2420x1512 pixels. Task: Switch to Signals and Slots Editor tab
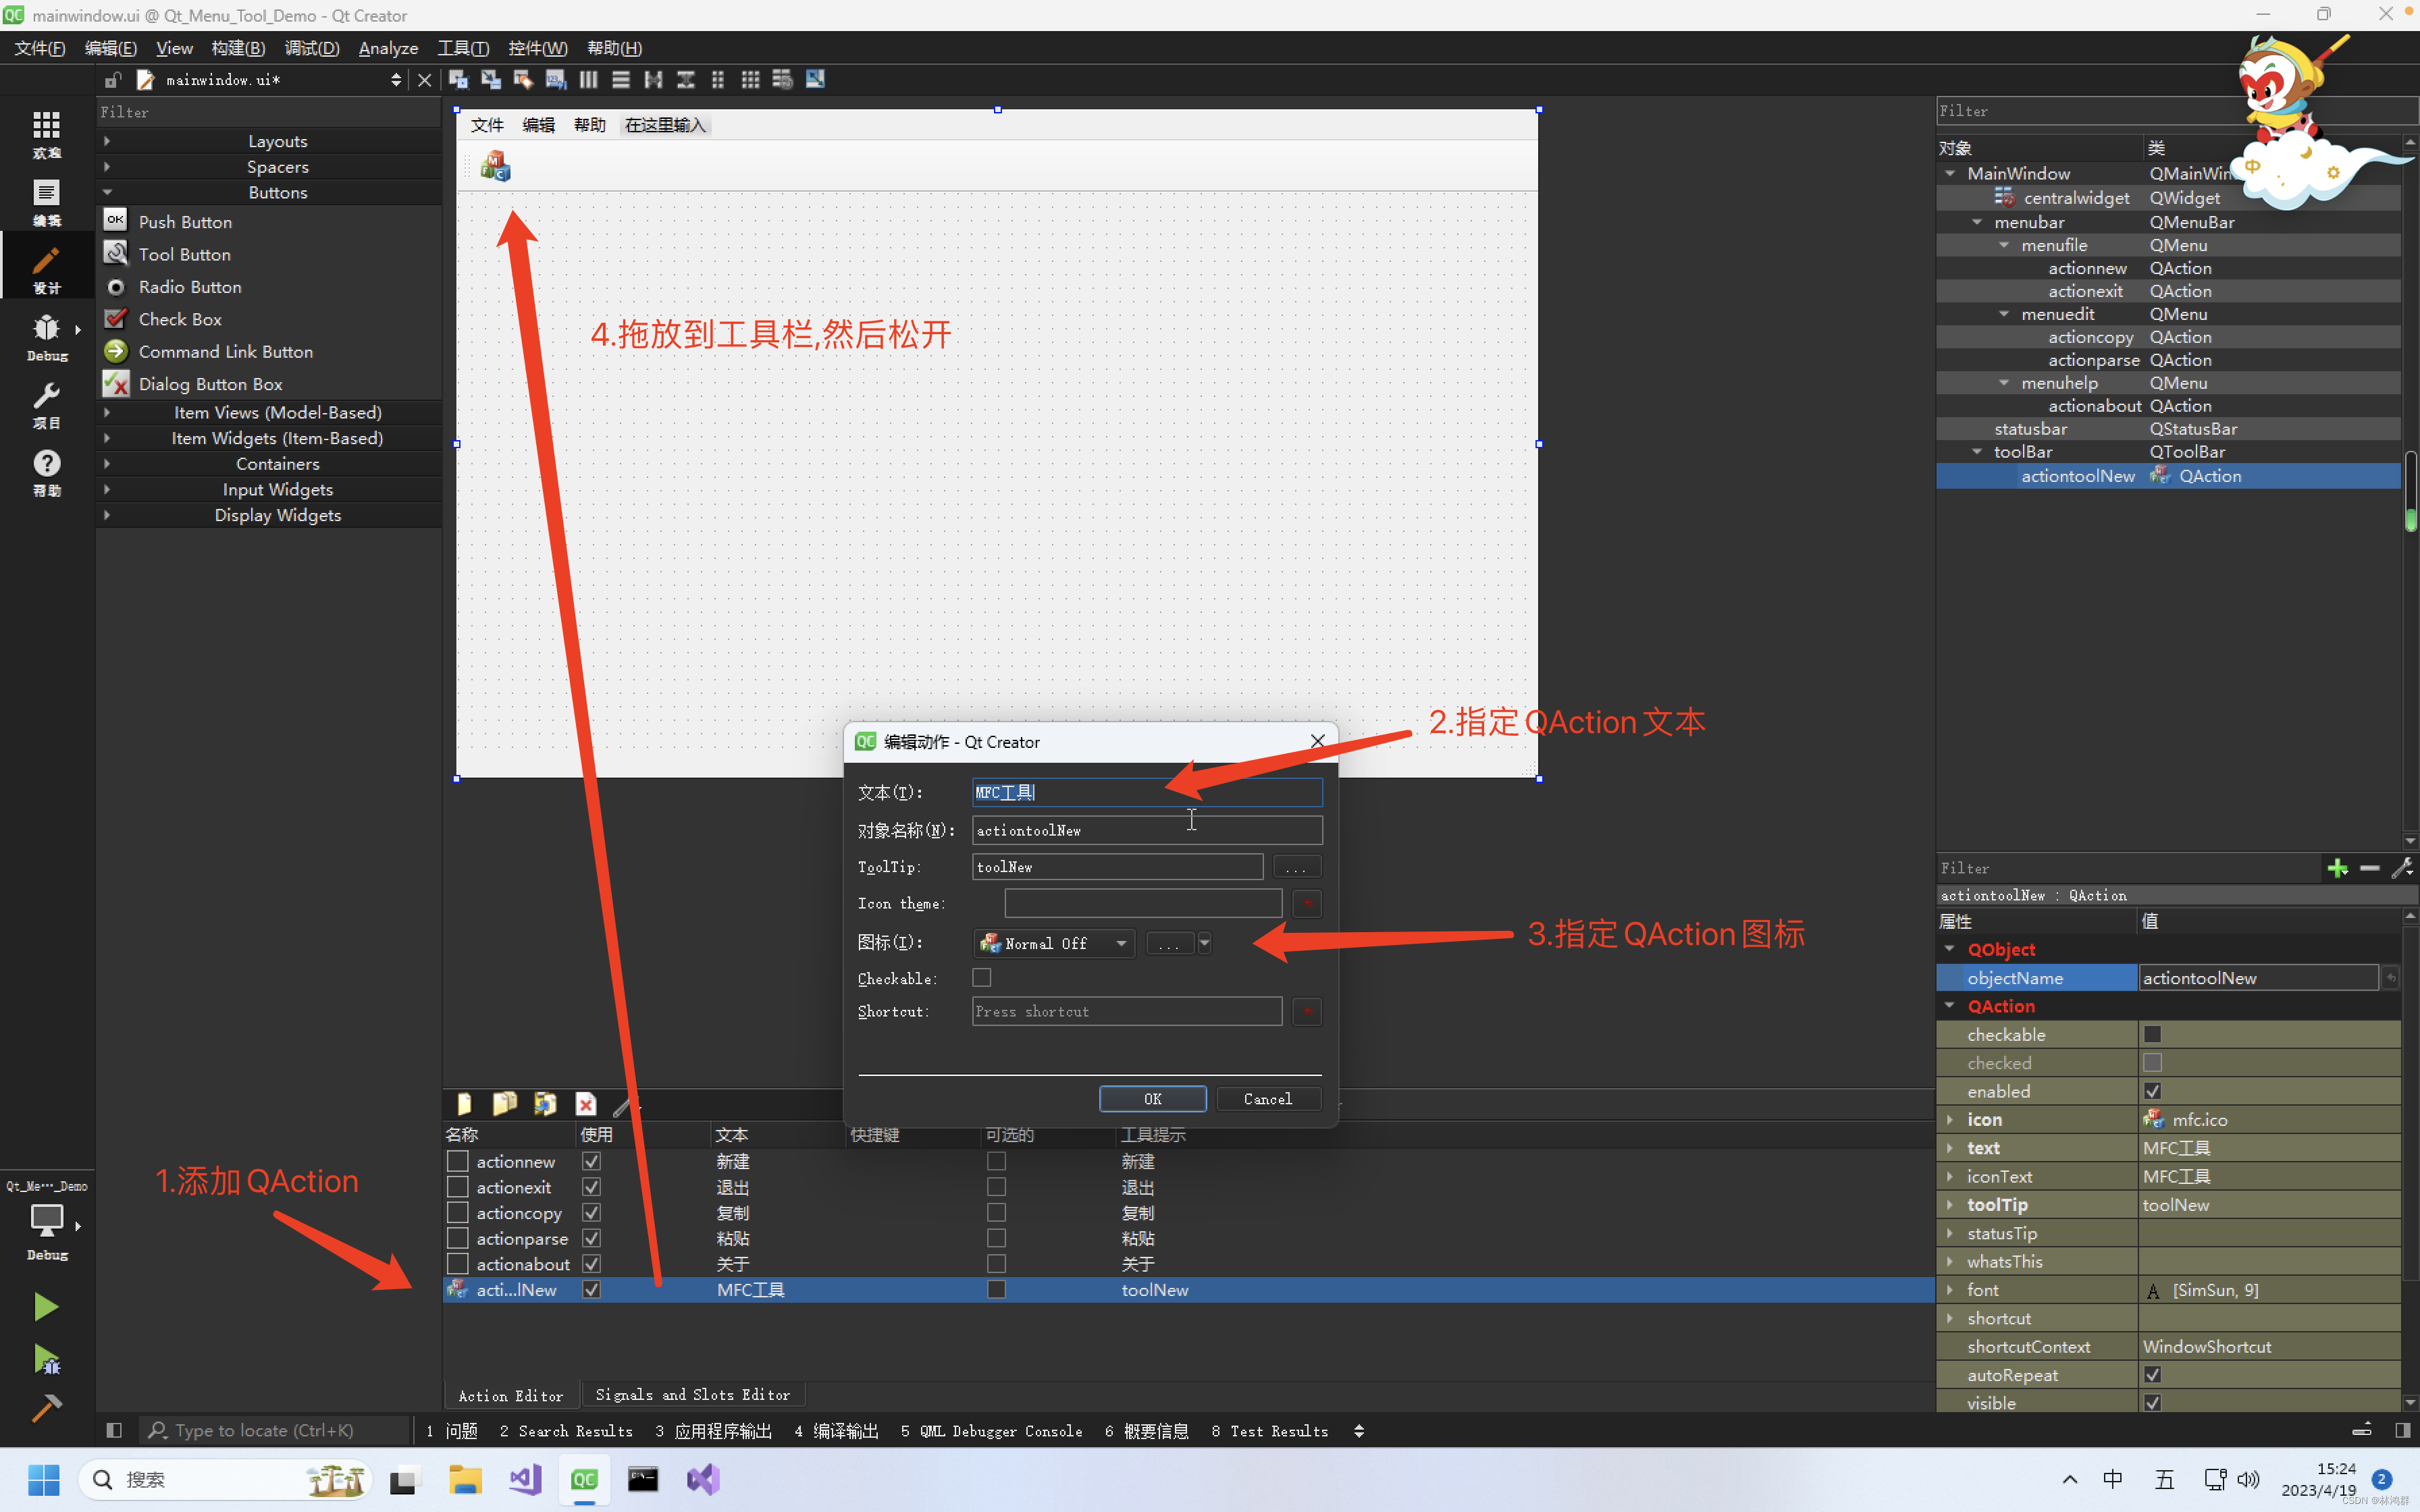(692, 1394)
